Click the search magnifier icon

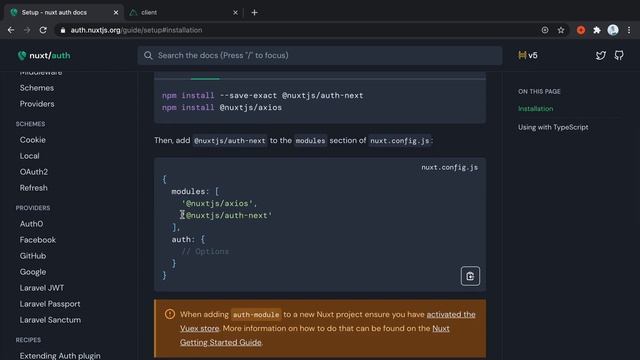tap(148, 56)
